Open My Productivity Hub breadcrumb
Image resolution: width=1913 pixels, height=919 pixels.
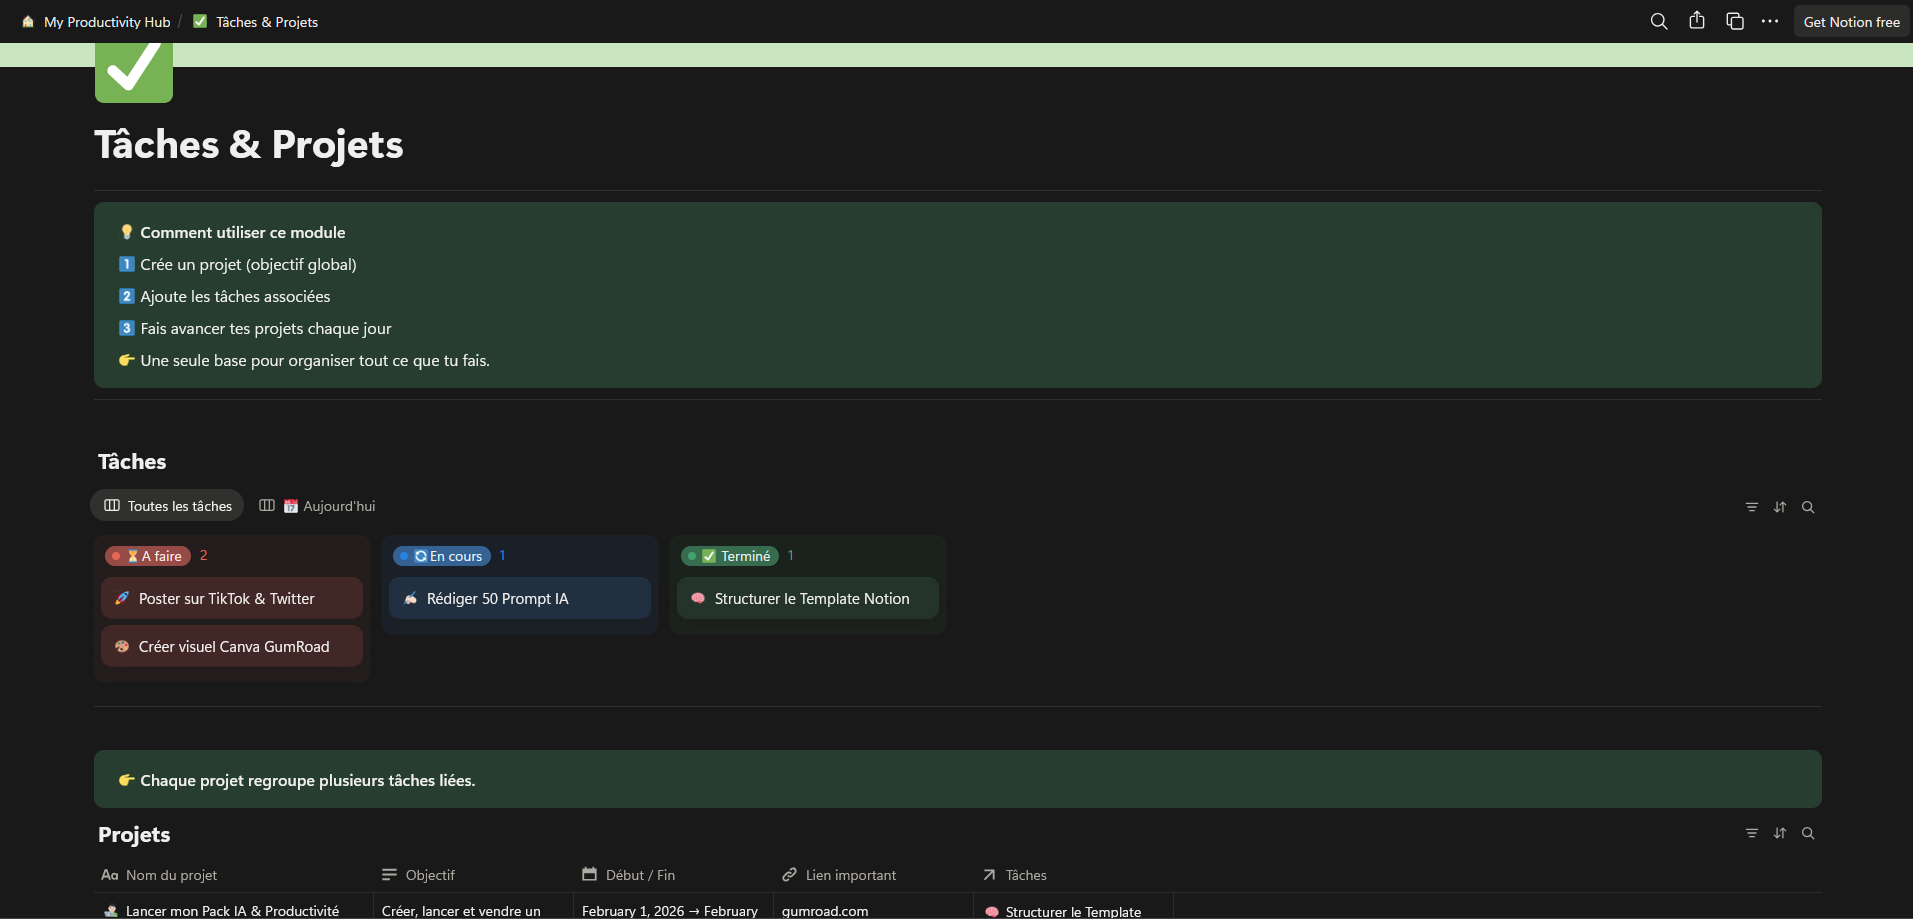[x=96, y=22]
